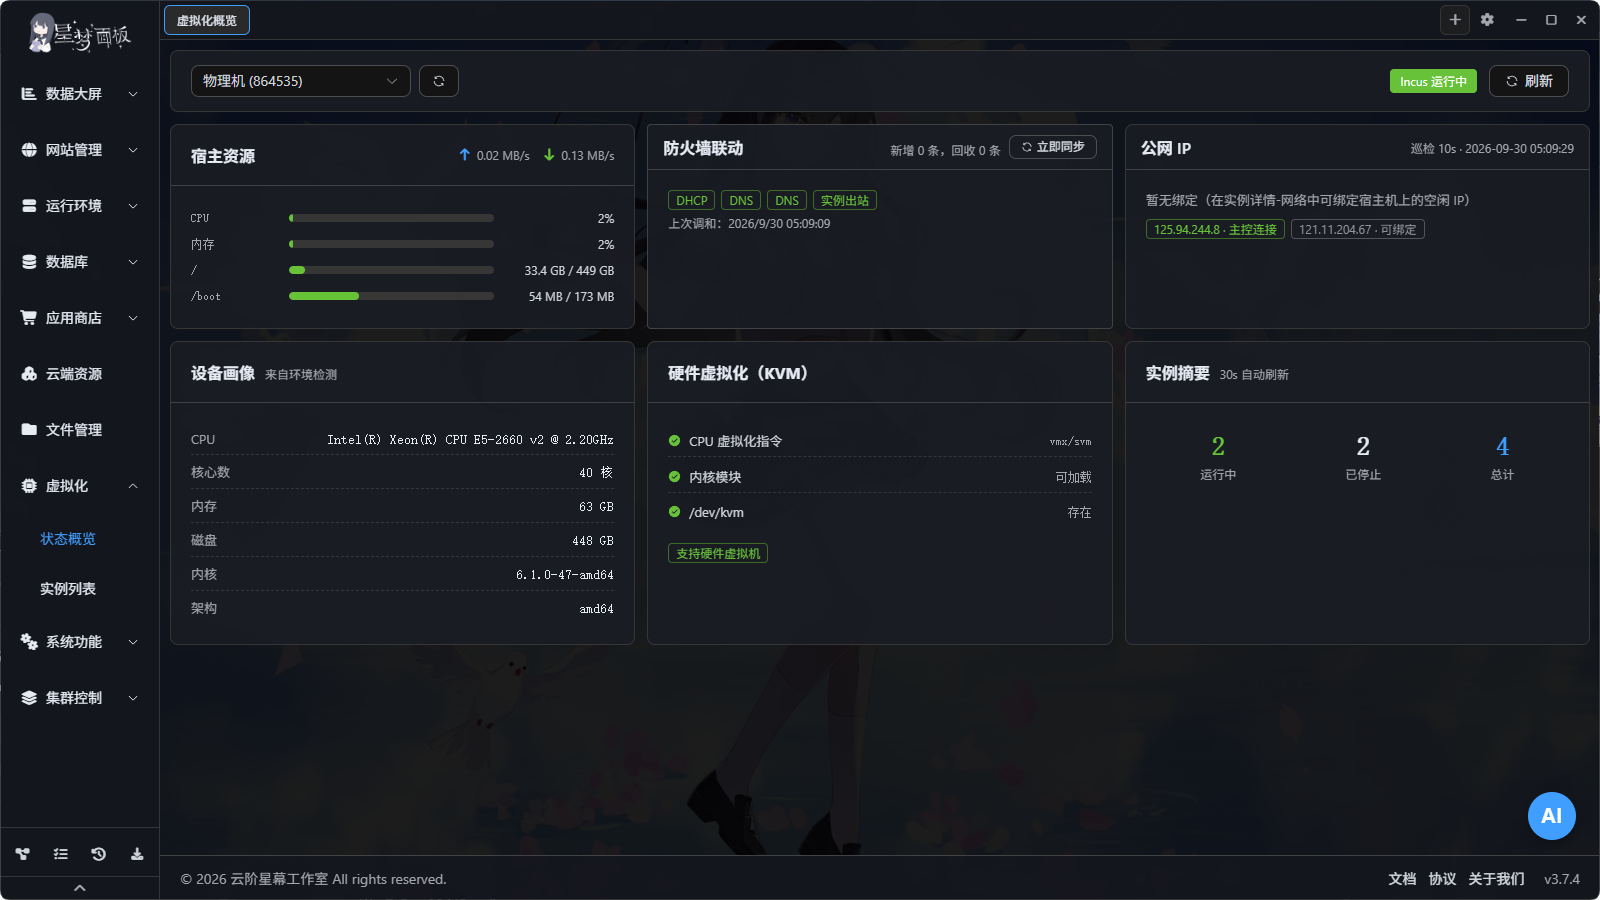The image size is (1600, 900).
Task: Click the 文件管理 folder icon in the sidebar
Action: [29, 430]
